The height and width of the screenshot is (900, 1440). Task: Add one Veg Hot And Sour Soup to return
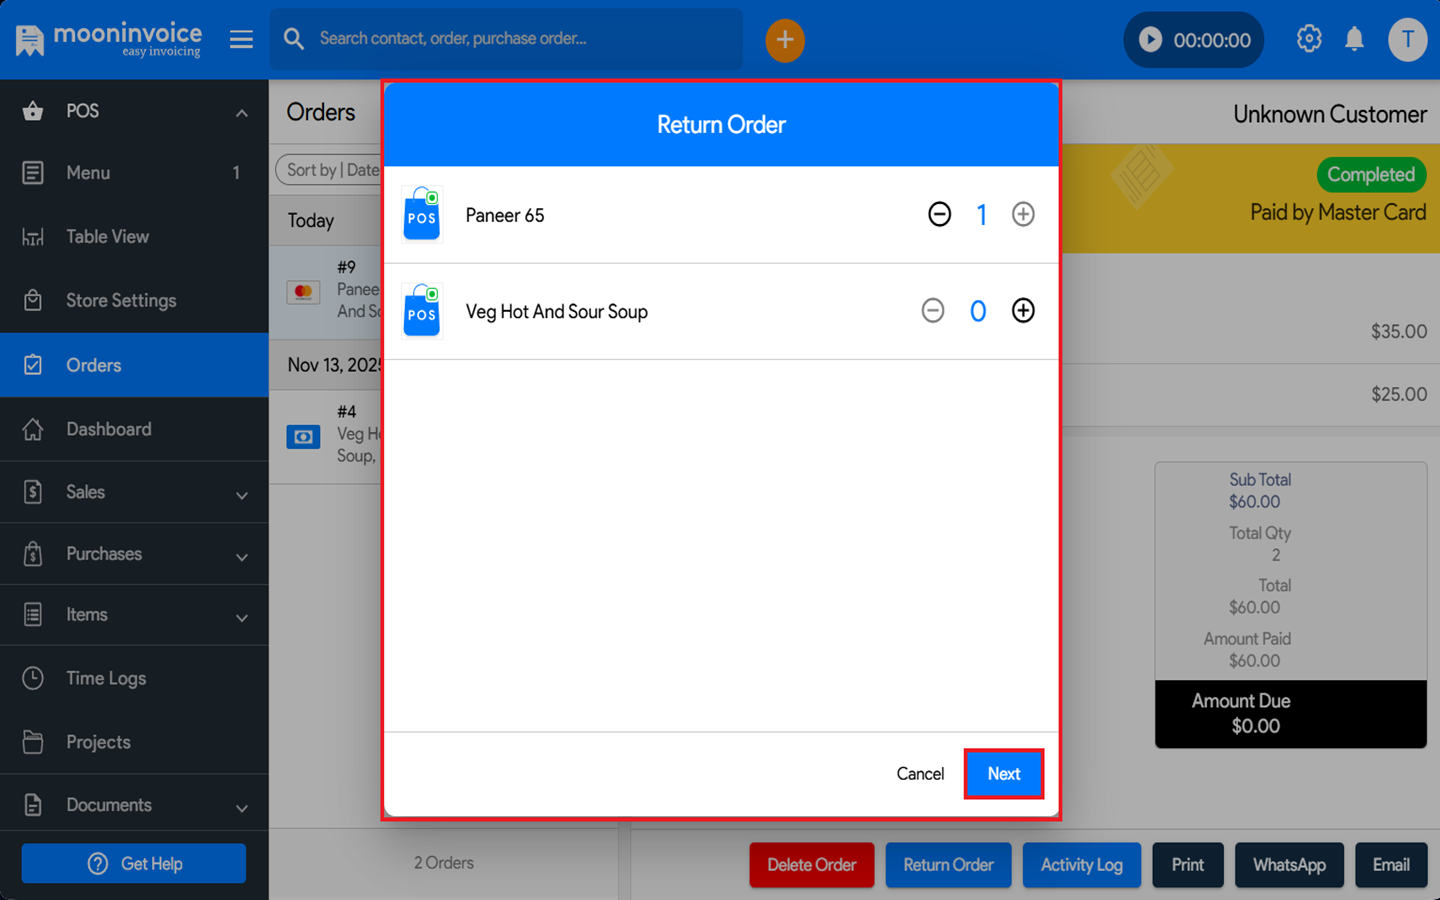pos(1022,311)
